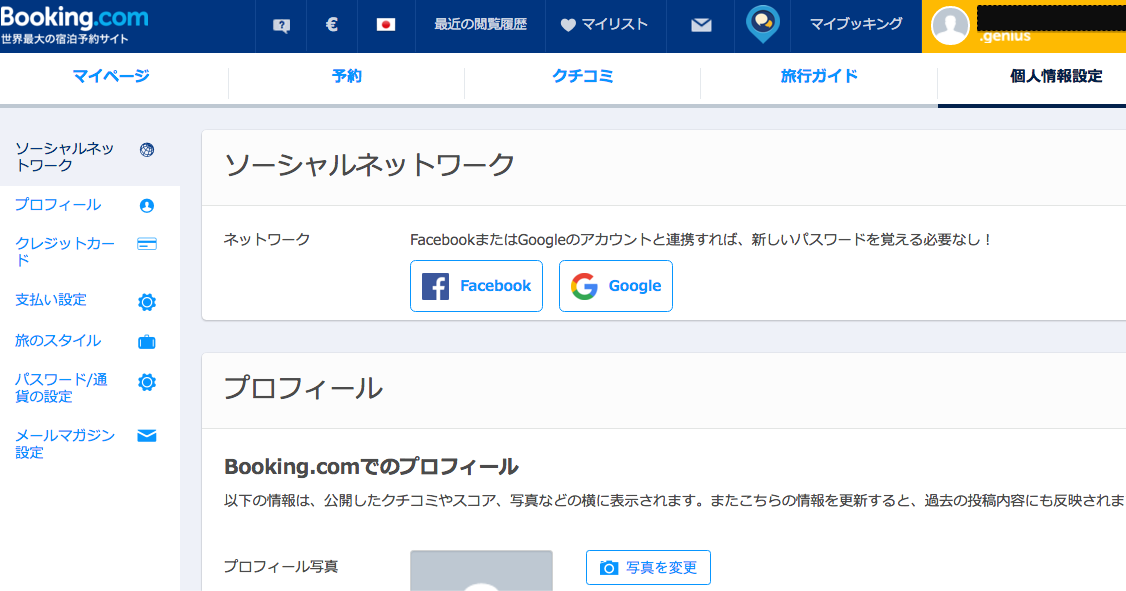
Task: Open the Japan flag language selector
Action: 386,25
